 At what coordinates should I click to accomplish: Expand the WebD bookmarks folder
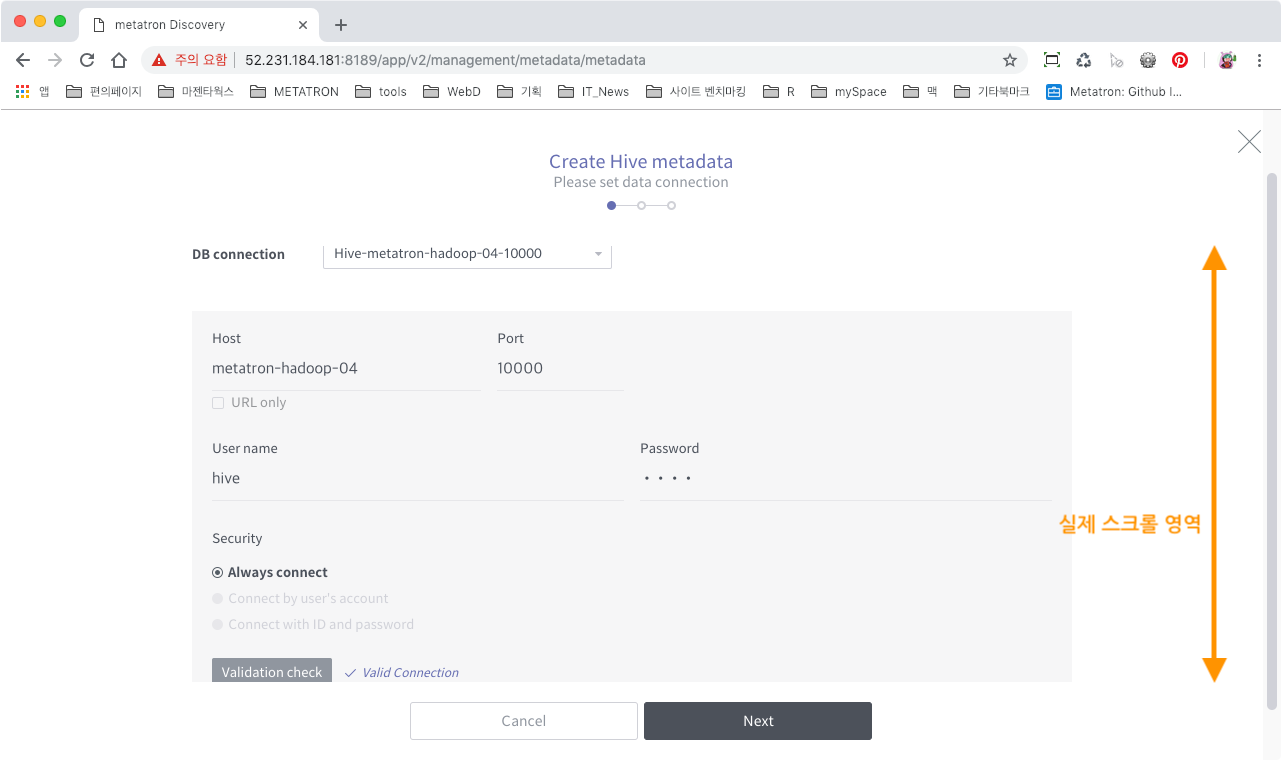(x=452, y=91)
